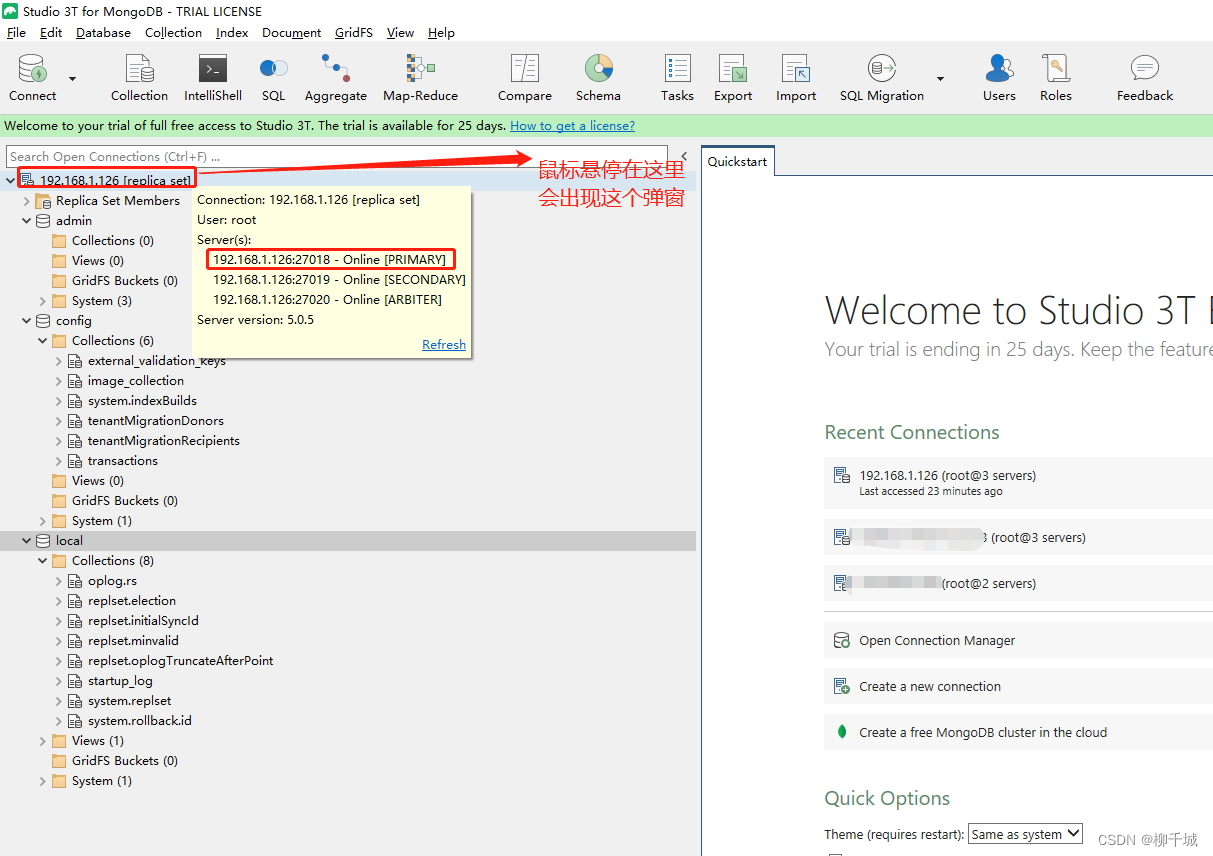Select system.replset collection

pos(129,700)
